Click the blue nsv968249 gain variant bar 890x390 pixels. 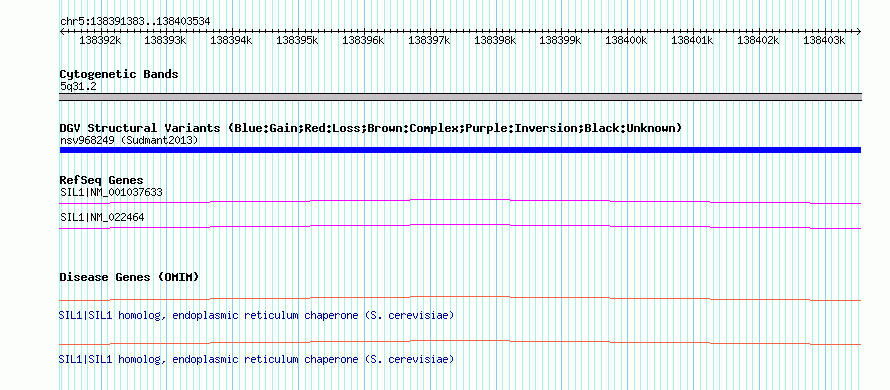460,150
